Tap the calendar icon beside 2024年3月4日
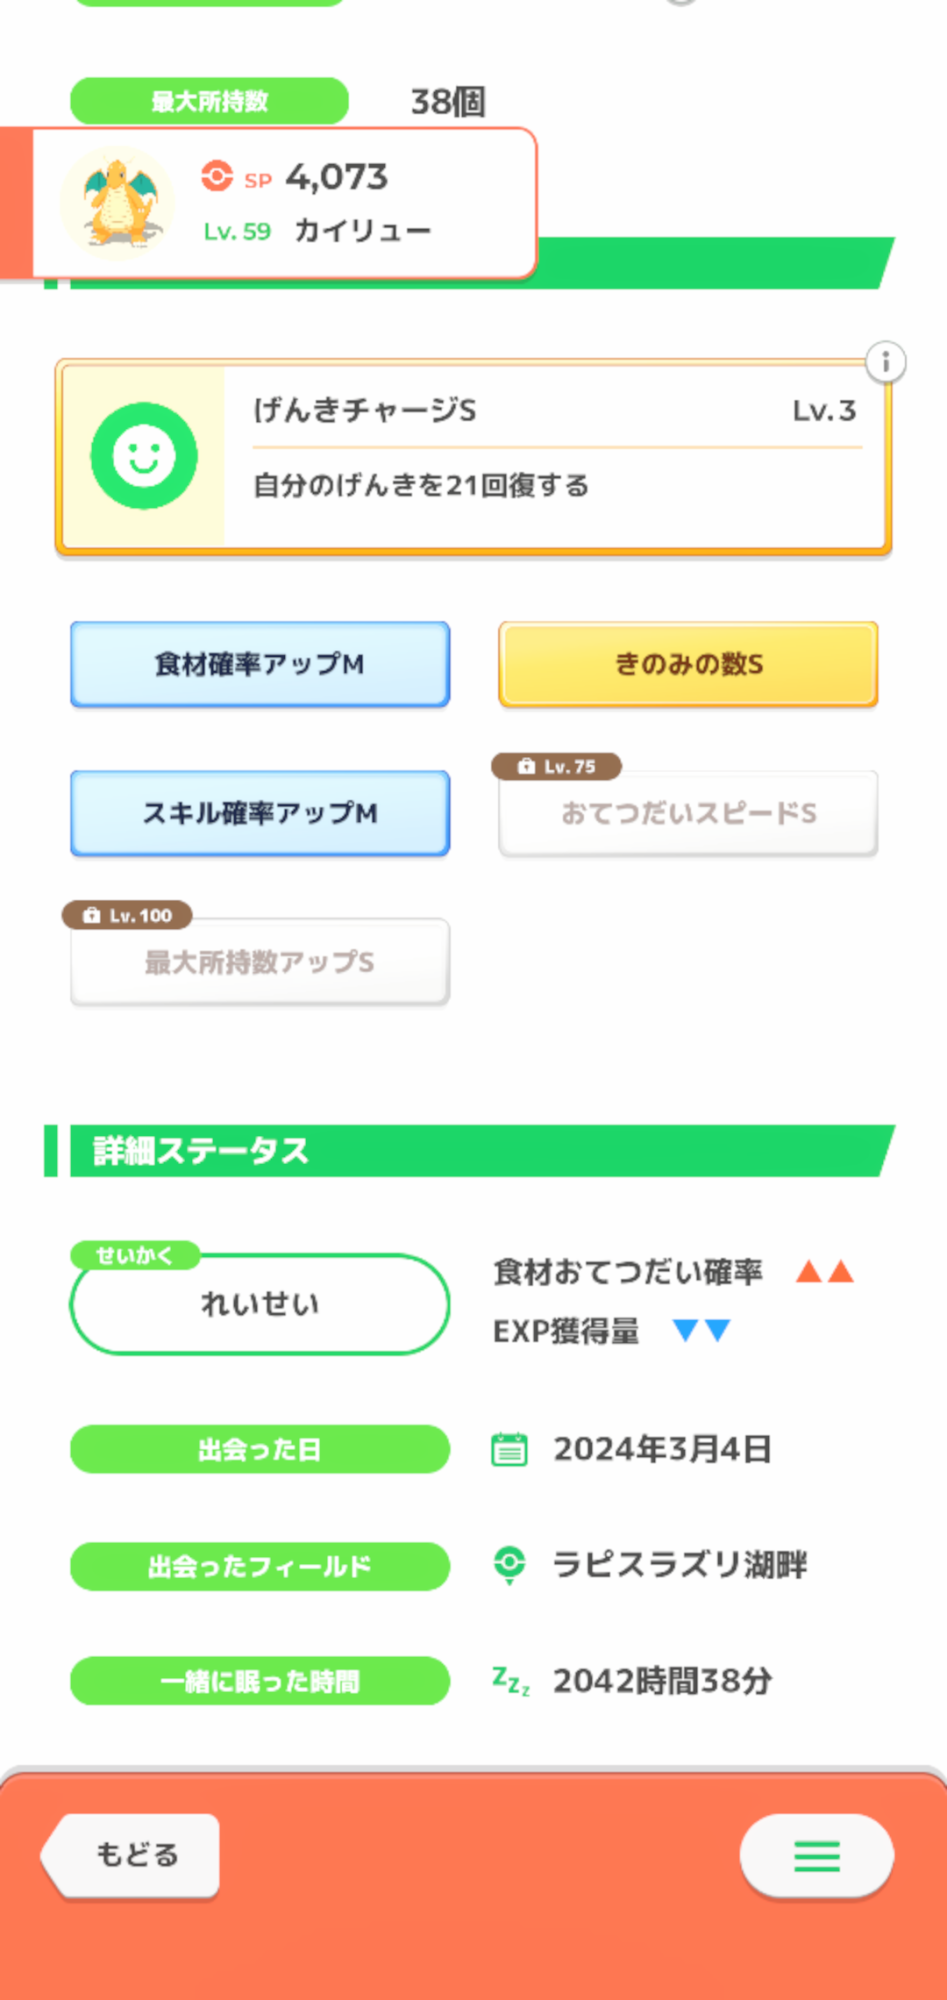Image resolution: width=947 pixels, height=2000 pixels. tap(509, 1449)
